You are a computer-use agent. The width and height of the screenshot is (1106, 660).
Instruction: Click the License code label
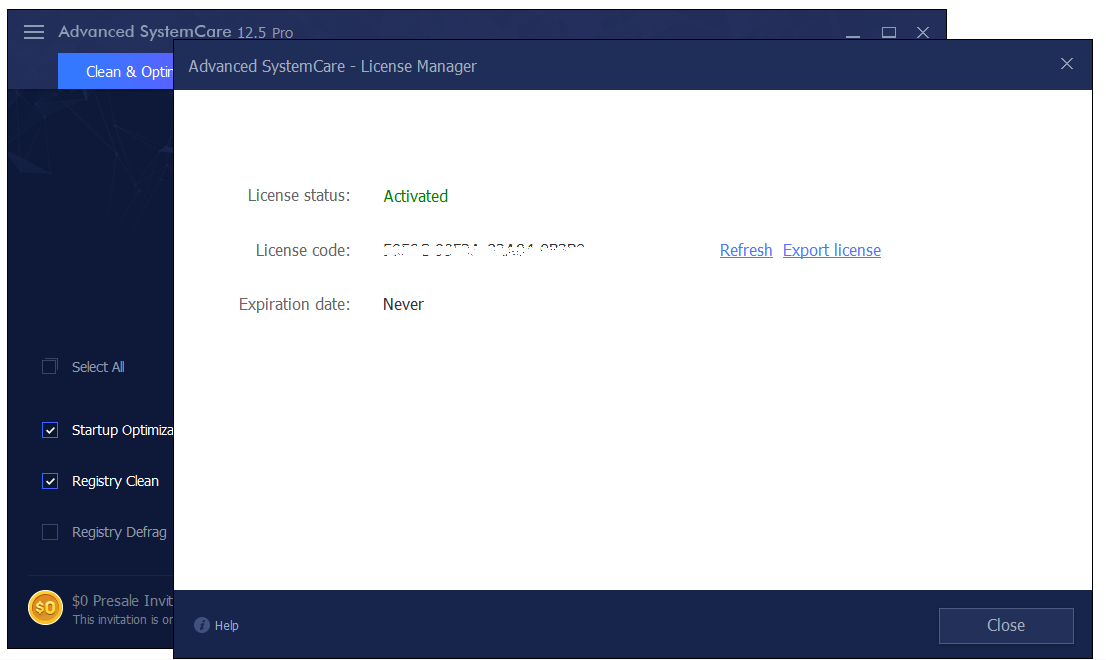tap(303, 250)
